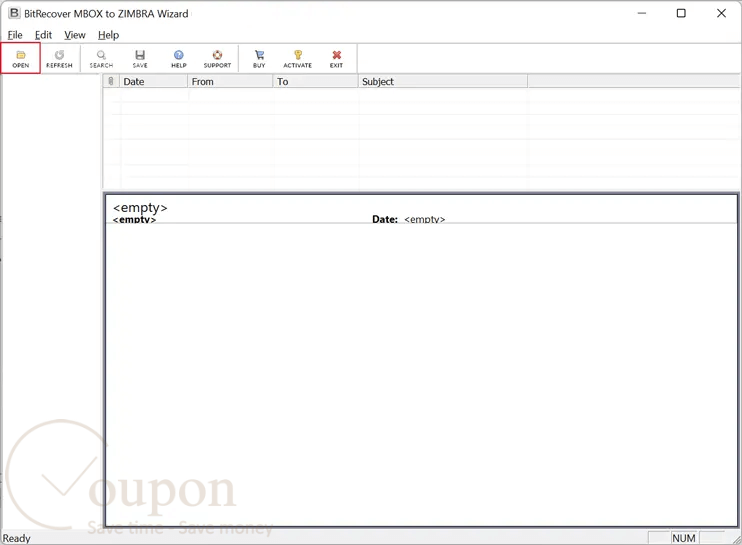Open the View menu
The image size is (742, 545).
click(75, 35)
